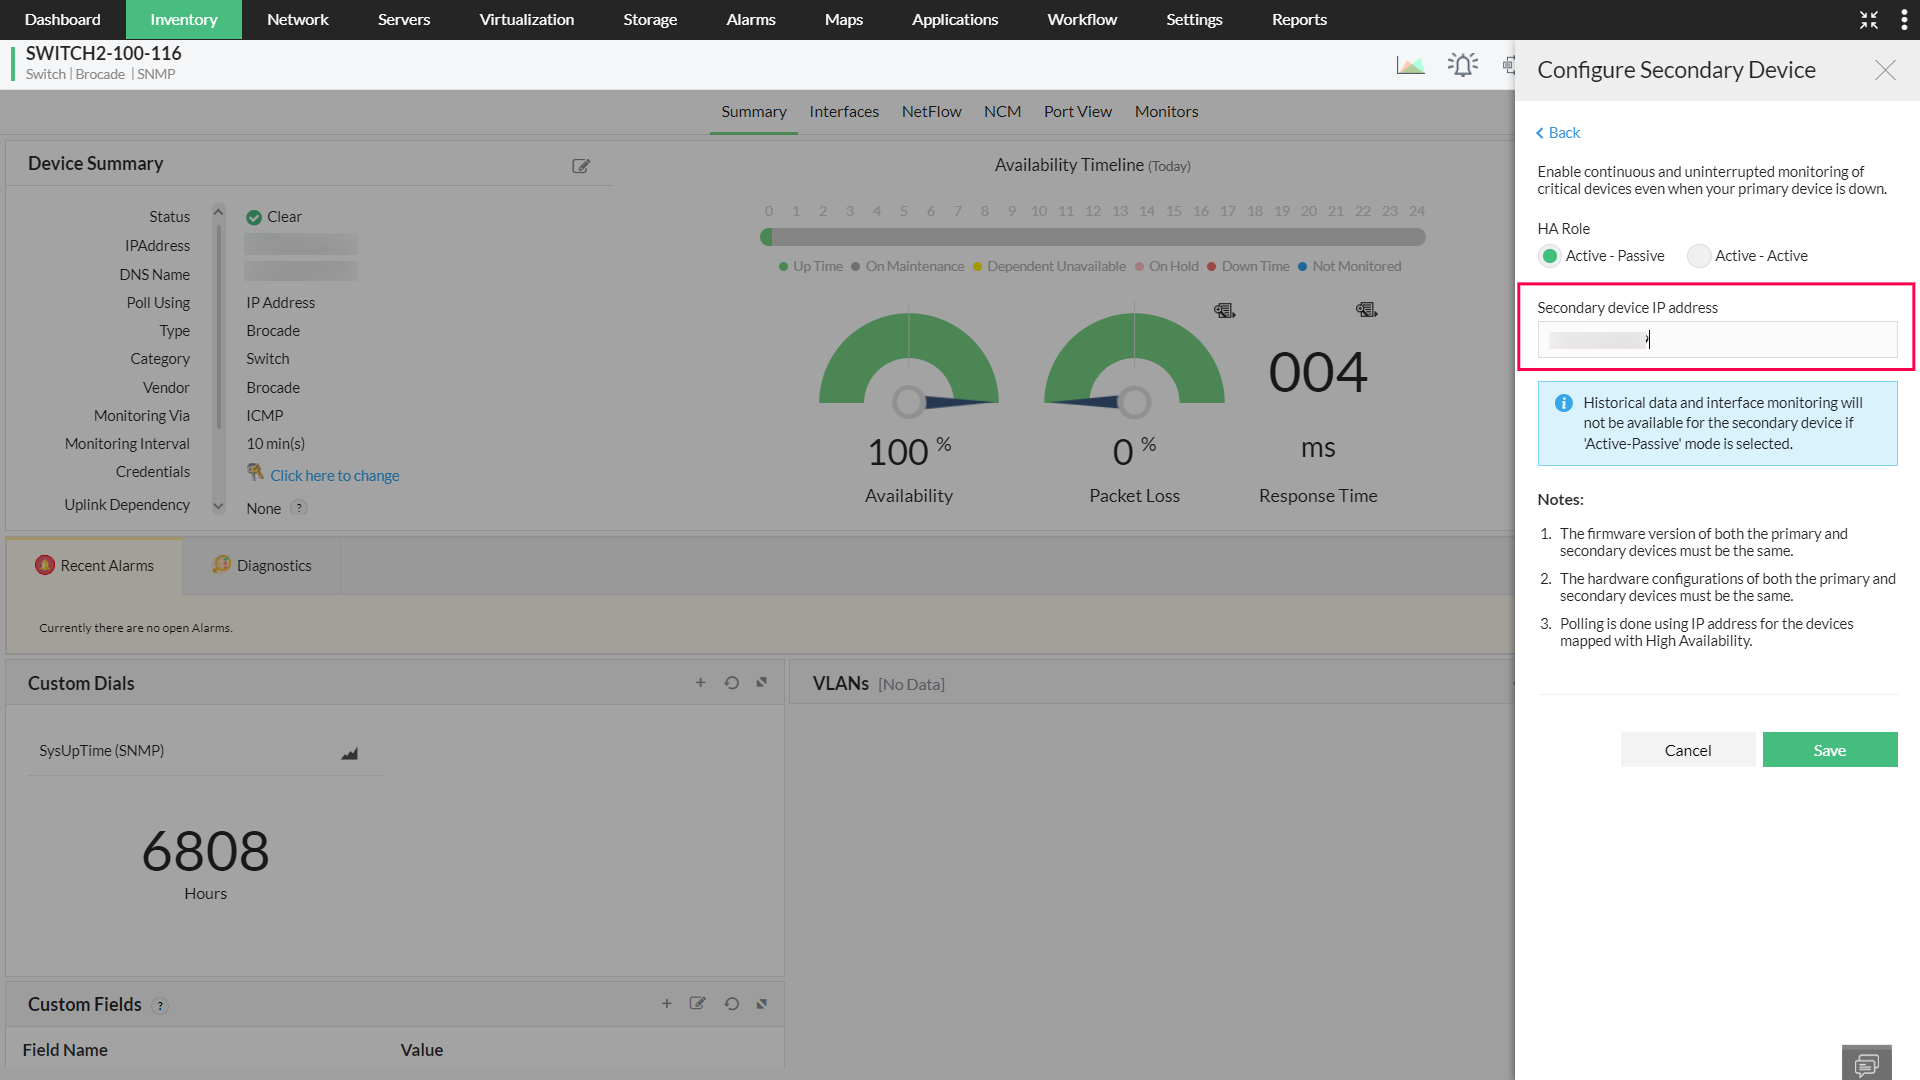This screenshot has height=1080, width=1920.
Task: Open the availability graph icon in the header
Action: tap(1410, 66)
